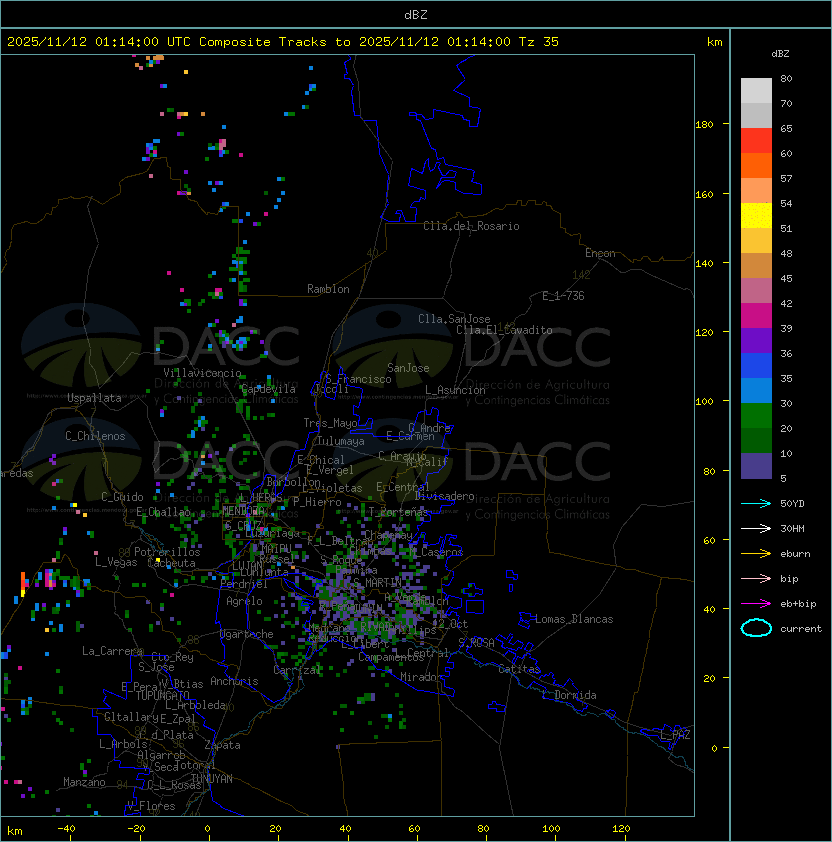Click the 'Divisadero' map label
This screenshot has height=842, width=832.
(444, 496)
